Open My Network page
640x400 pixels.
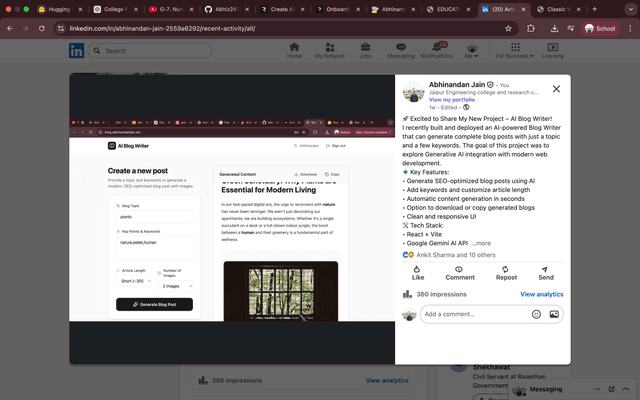(330, 51)
